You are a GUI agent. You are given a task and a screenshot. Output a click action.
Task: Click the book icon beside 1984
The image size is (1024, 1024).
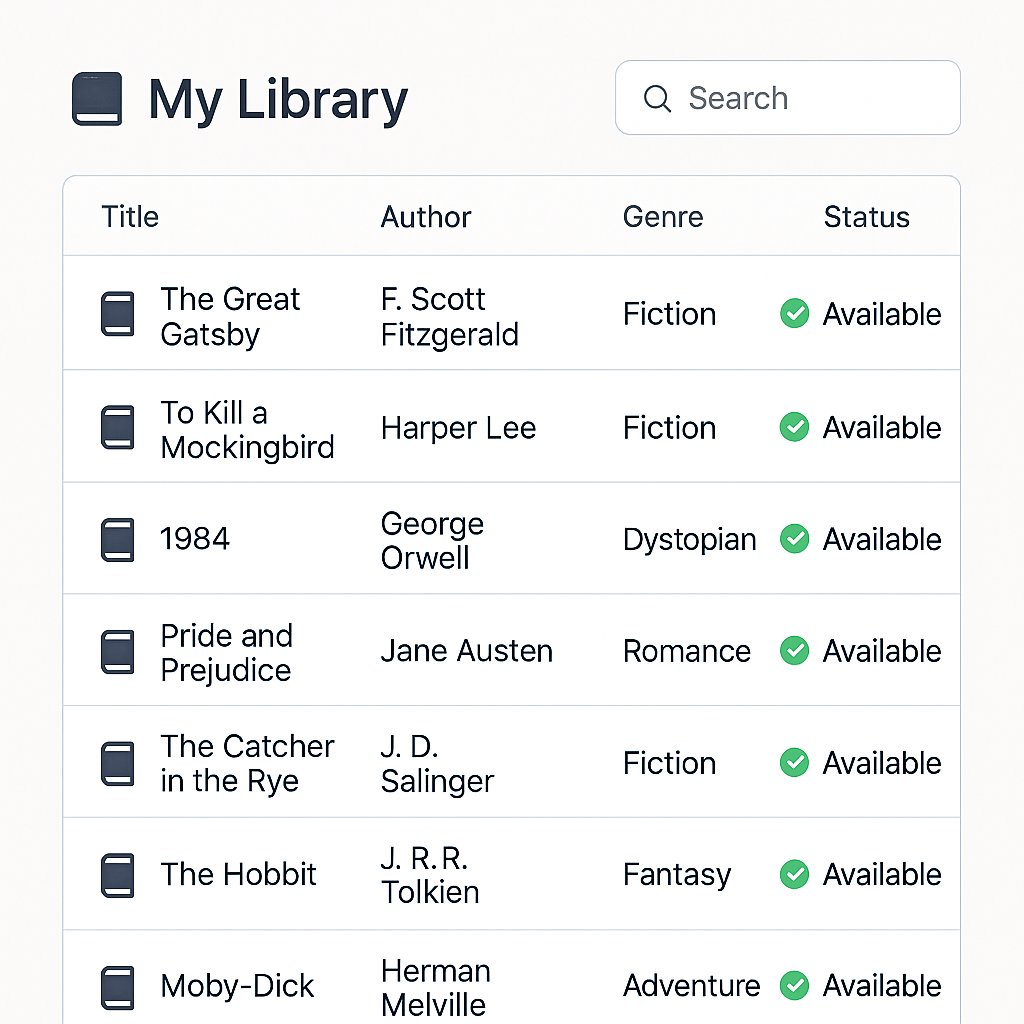[117, 539]
